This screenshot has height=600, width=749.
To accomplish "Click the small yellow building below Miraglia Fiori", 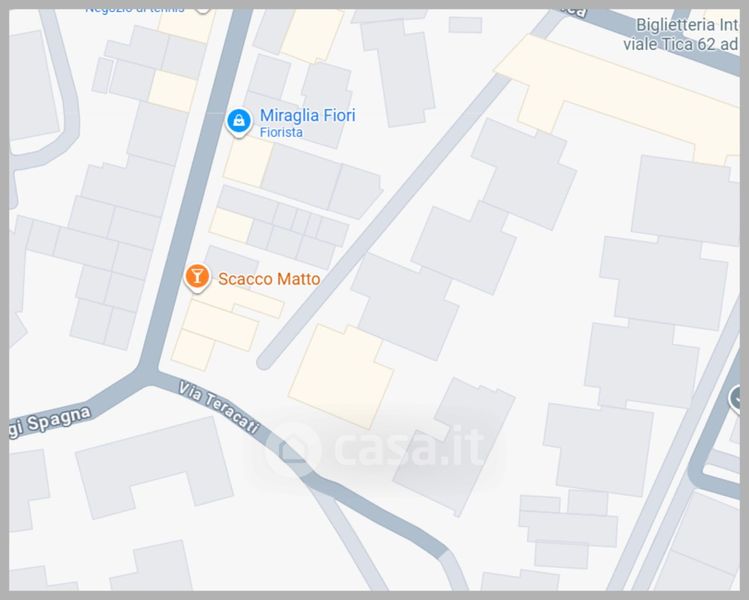I will tap(247, 161).
